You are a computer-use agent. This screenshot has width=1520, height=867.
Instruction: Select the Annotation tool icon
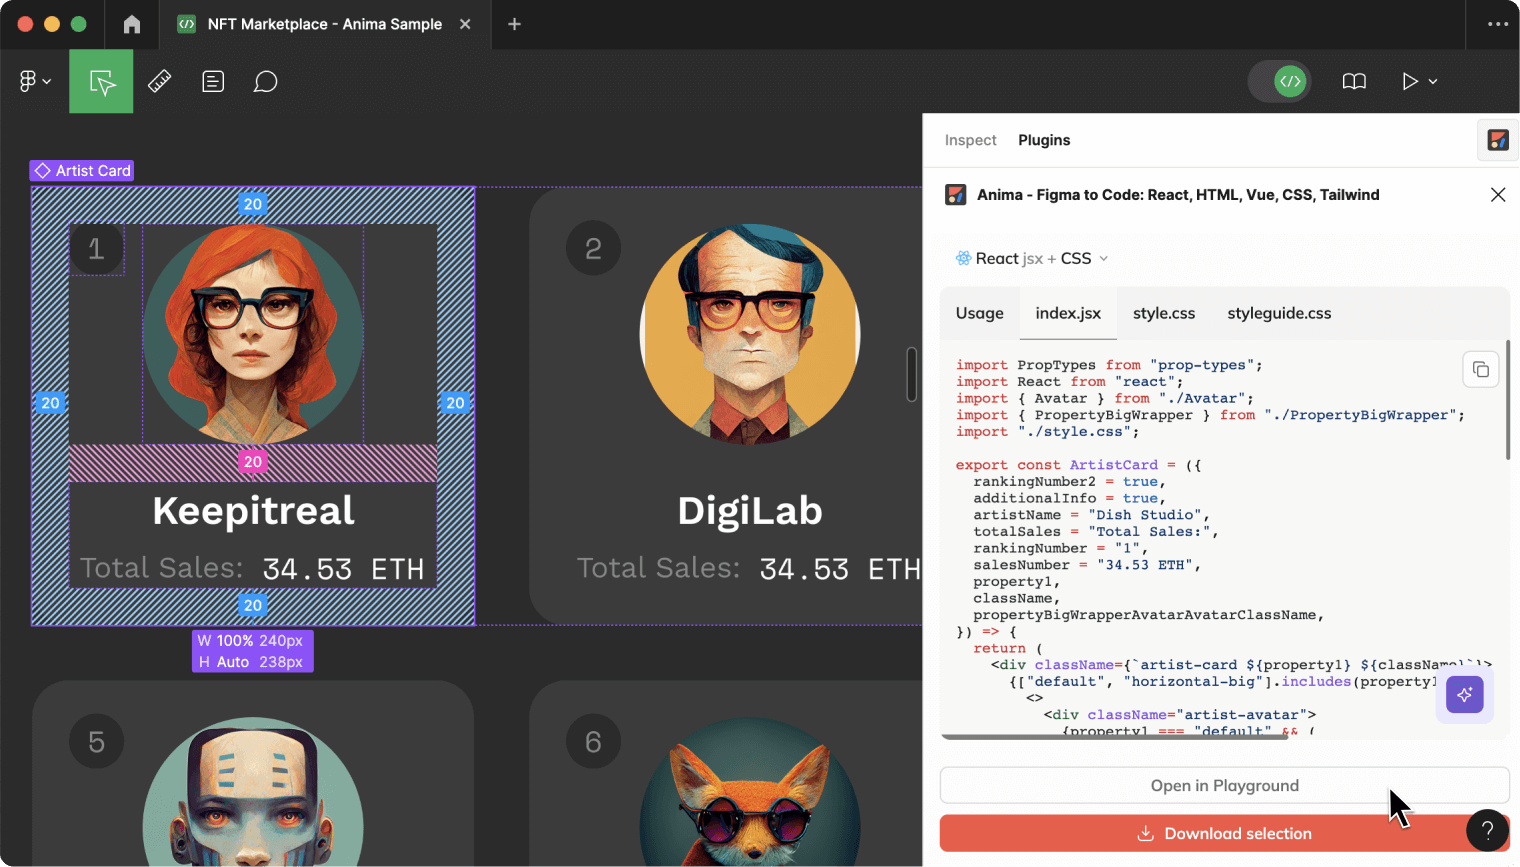[213, 81]
